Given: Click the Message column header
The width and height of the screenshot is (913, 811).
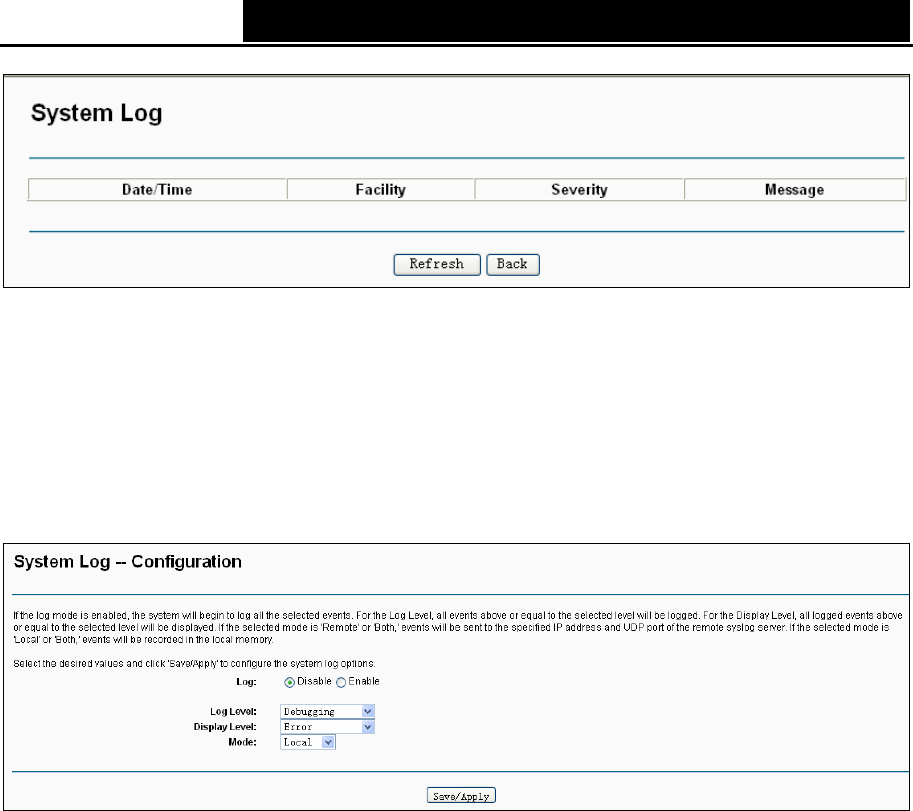Looking at the screenshot, I should coord(795,190).
